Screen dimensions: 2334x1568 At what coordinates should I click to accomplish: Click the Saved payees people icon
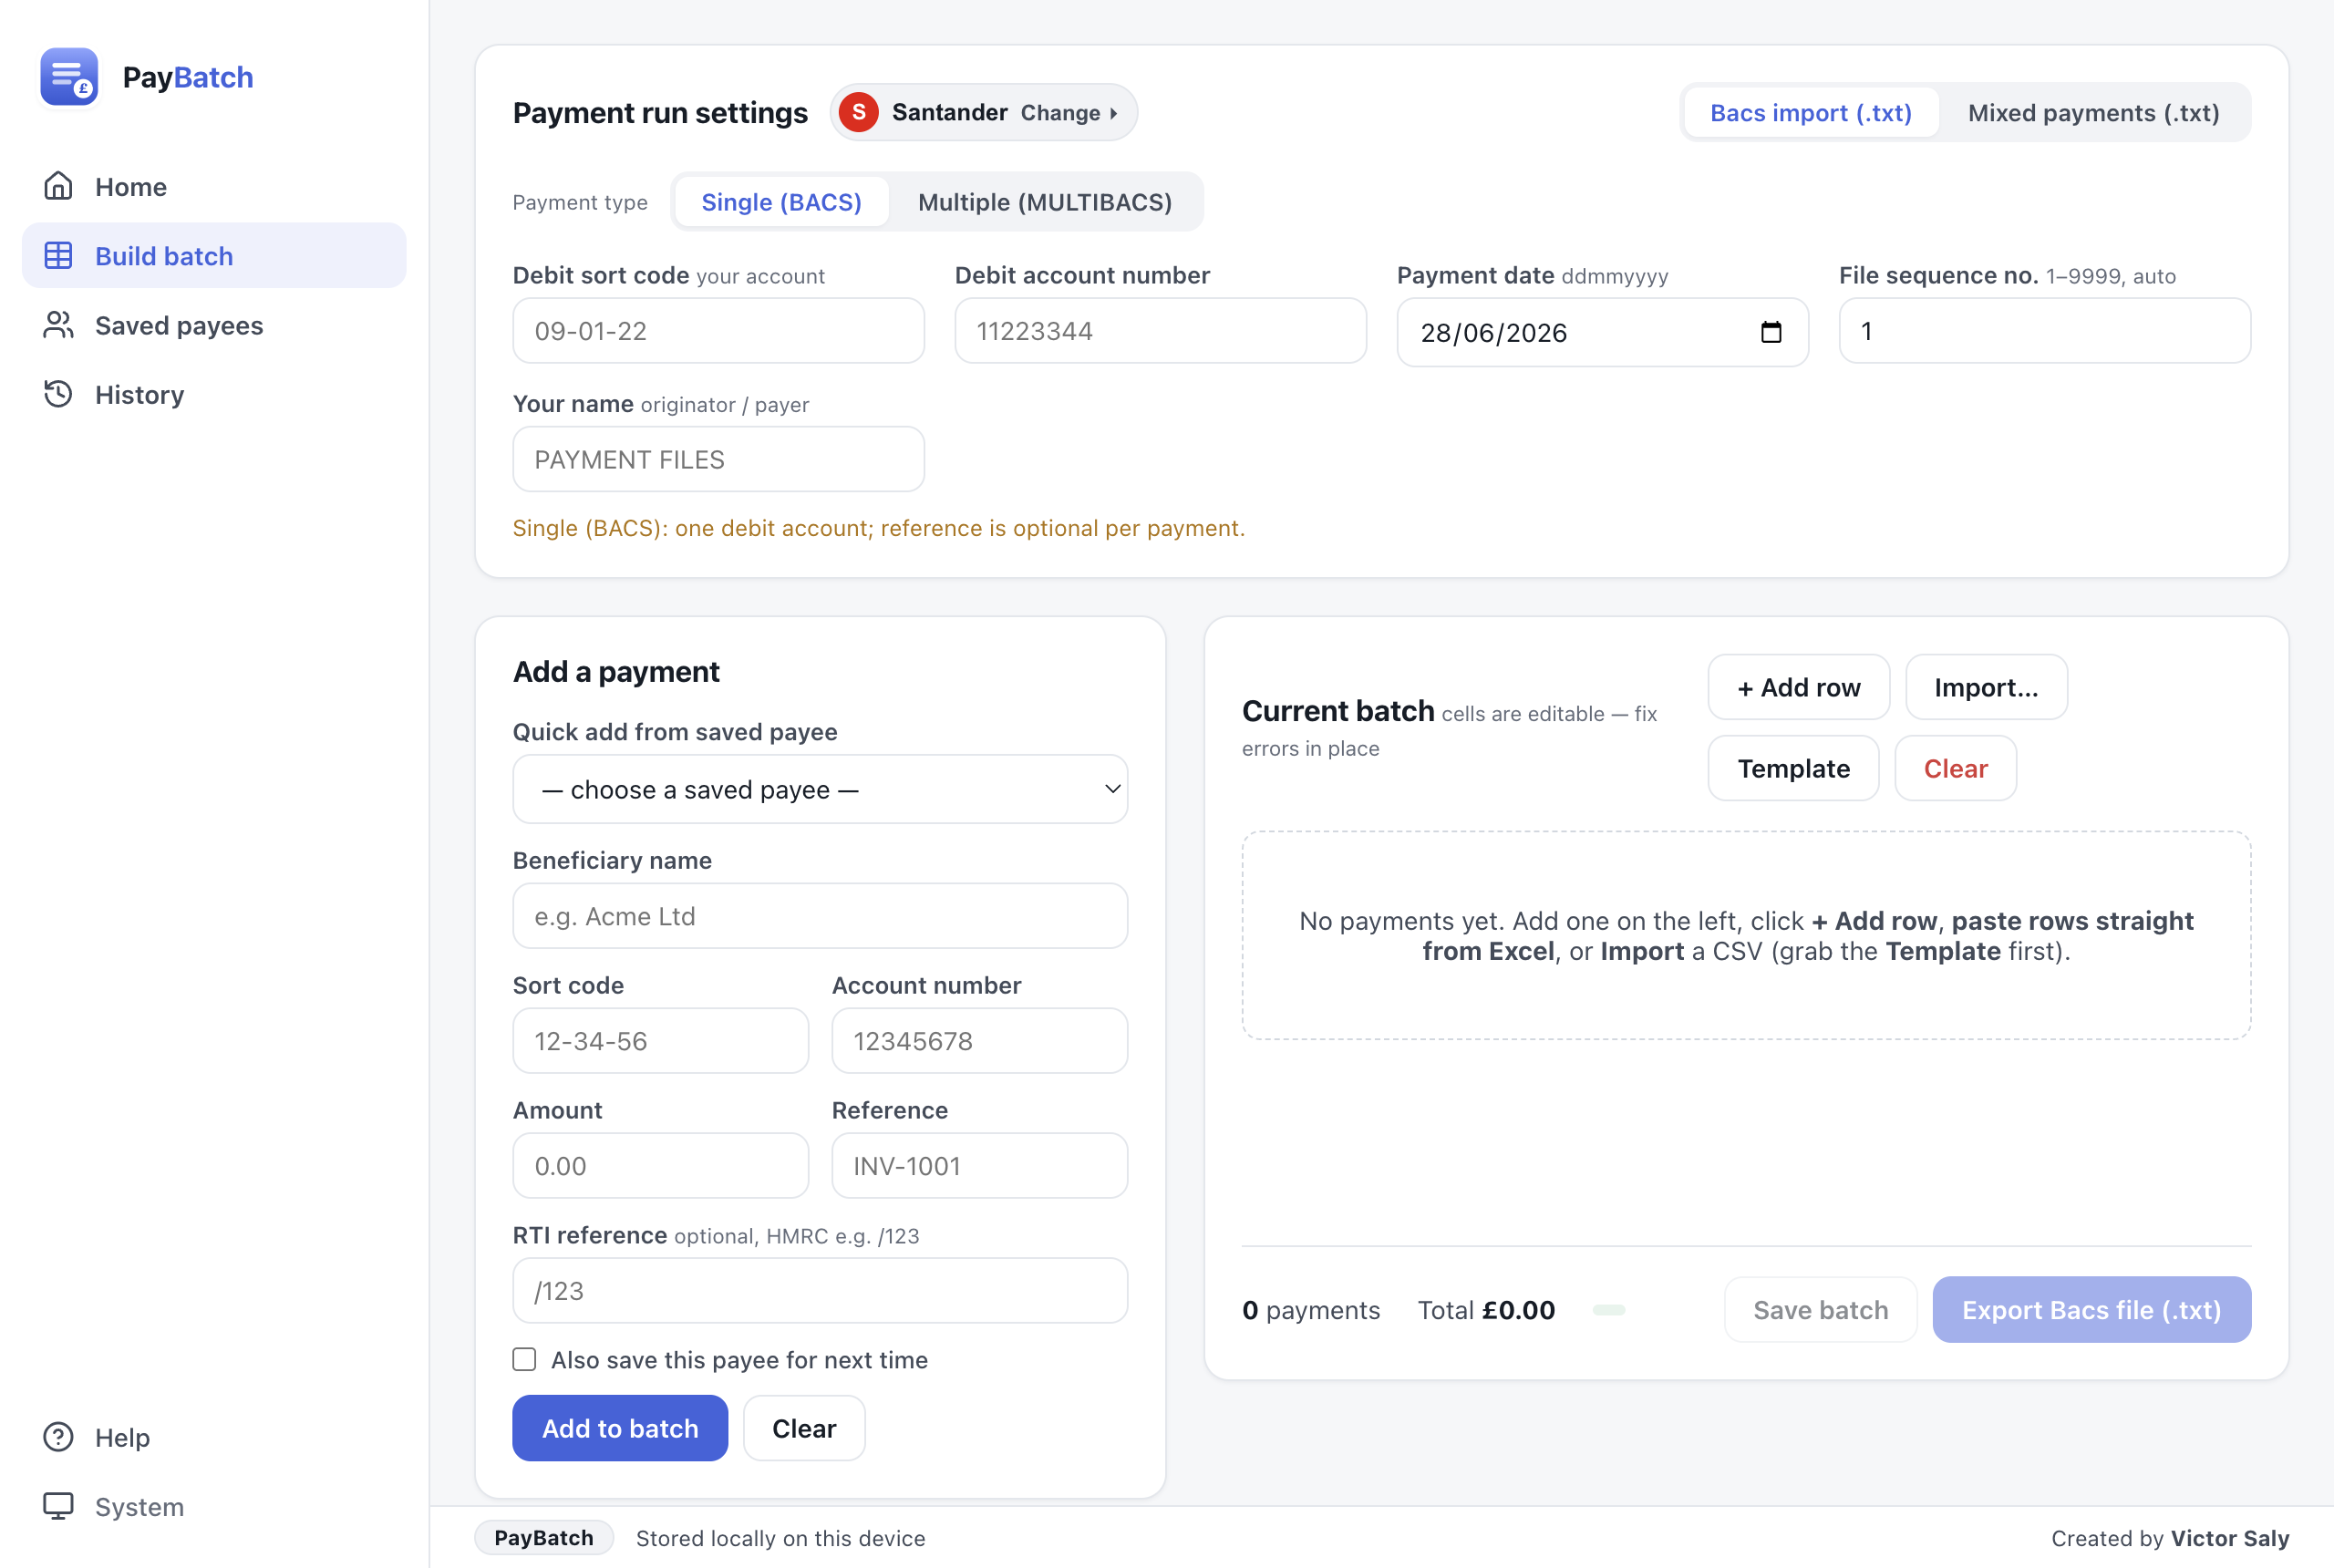coord(58,325)
